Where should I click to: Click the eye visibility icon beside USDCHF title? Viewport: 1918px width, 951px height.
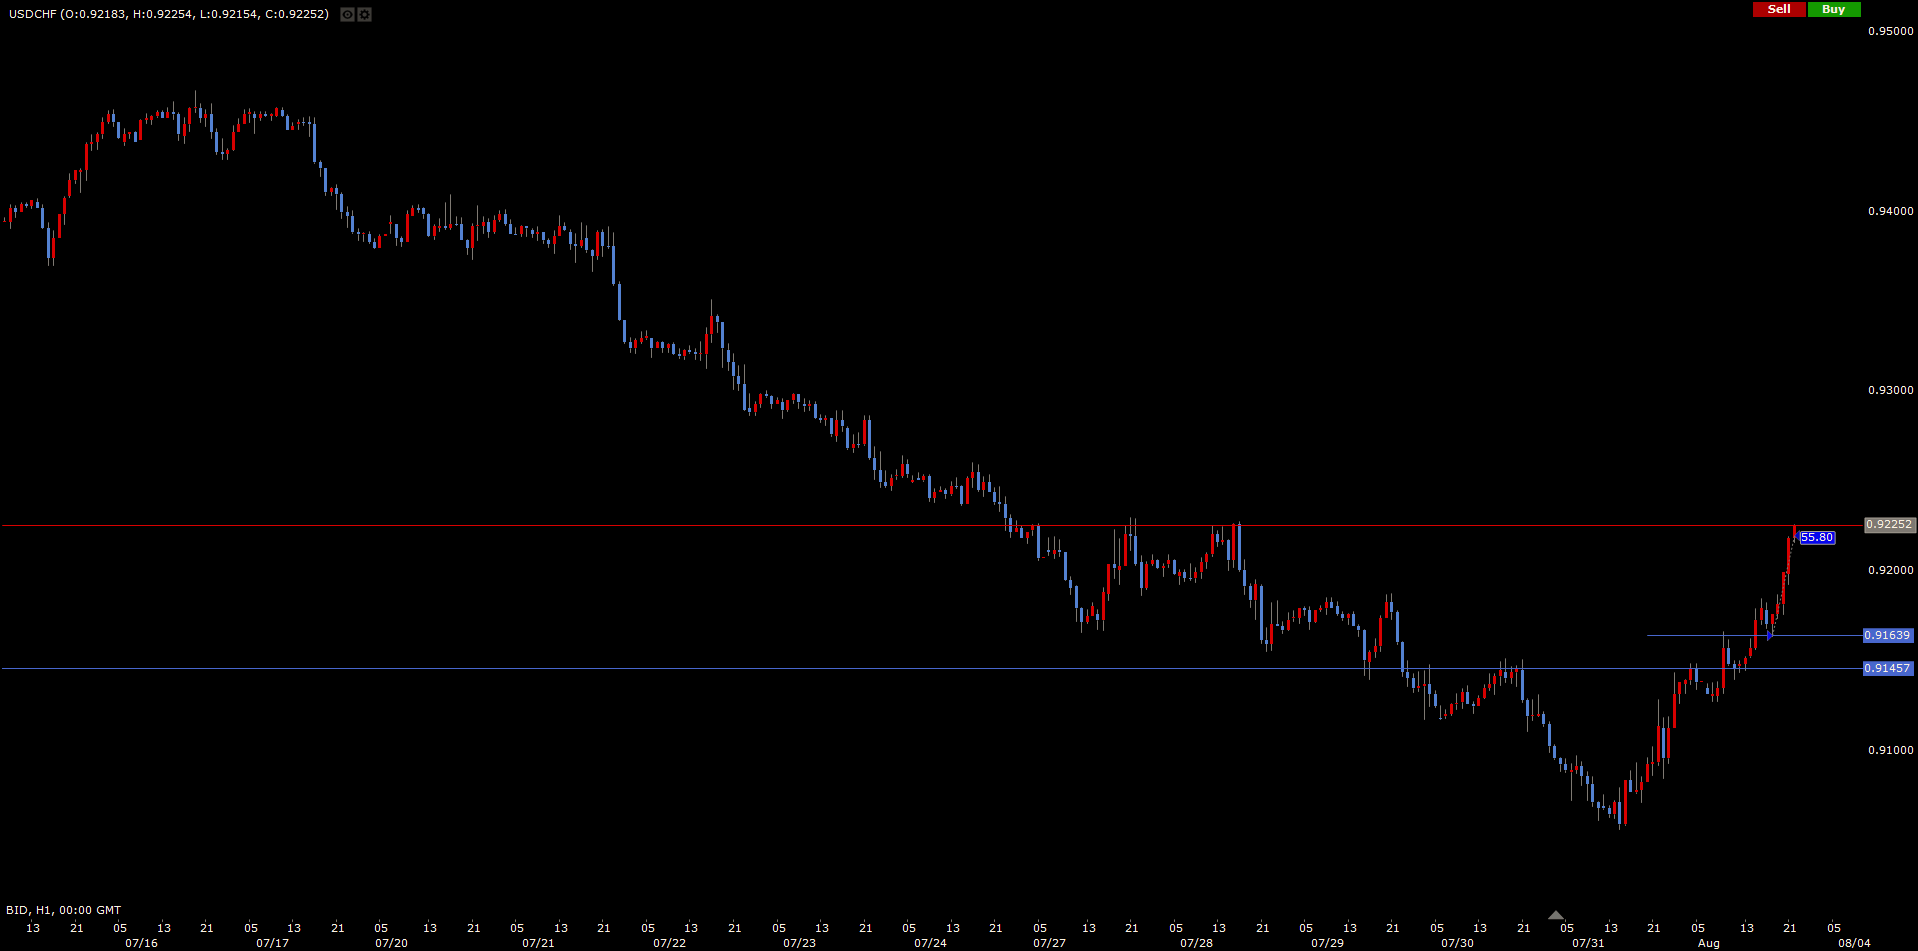(347, 14)
